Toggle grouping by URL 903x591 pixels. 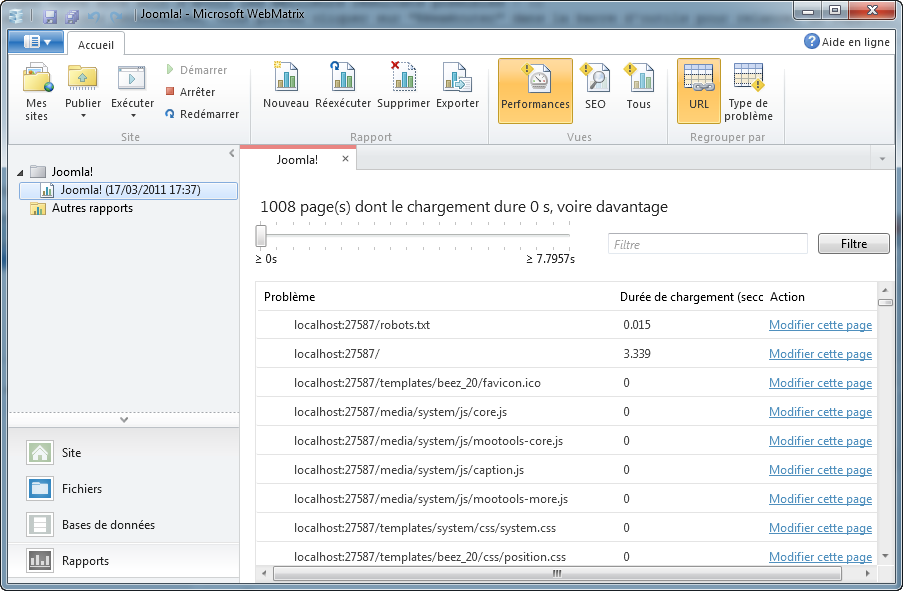pyautogui.click(x=698, y=90)
